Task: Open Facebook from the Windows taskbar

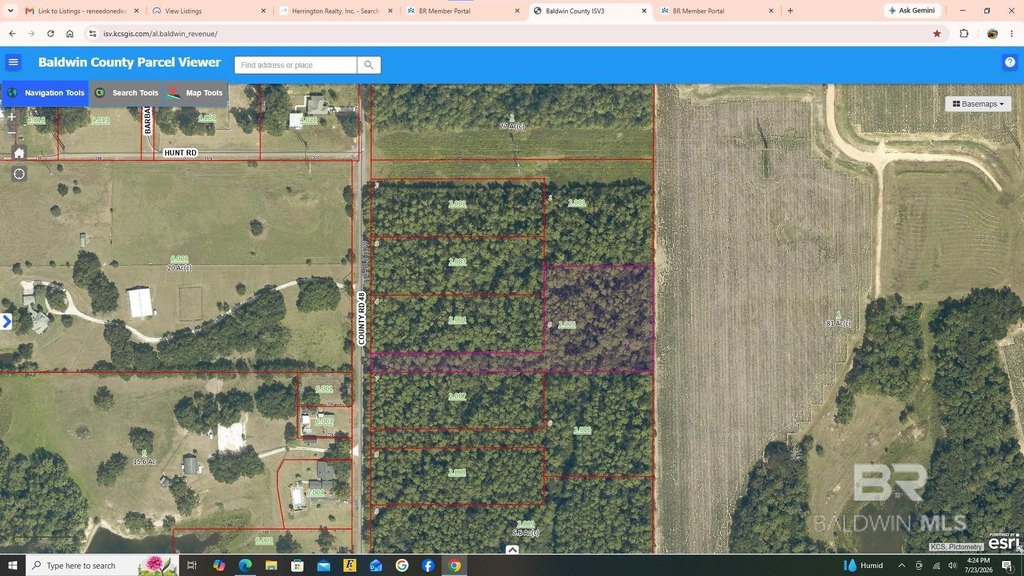Action: (x=428, y=565)
